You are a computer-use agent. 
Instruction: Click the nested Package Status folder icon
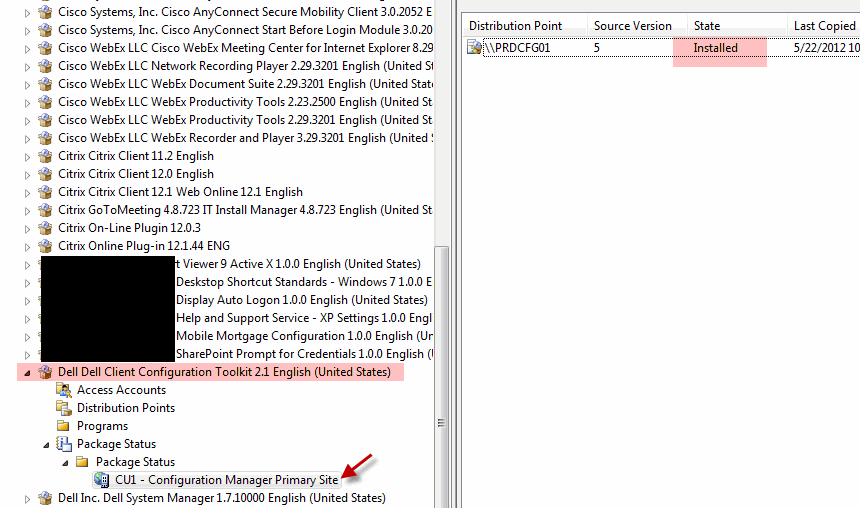click(x=82, y=462)
